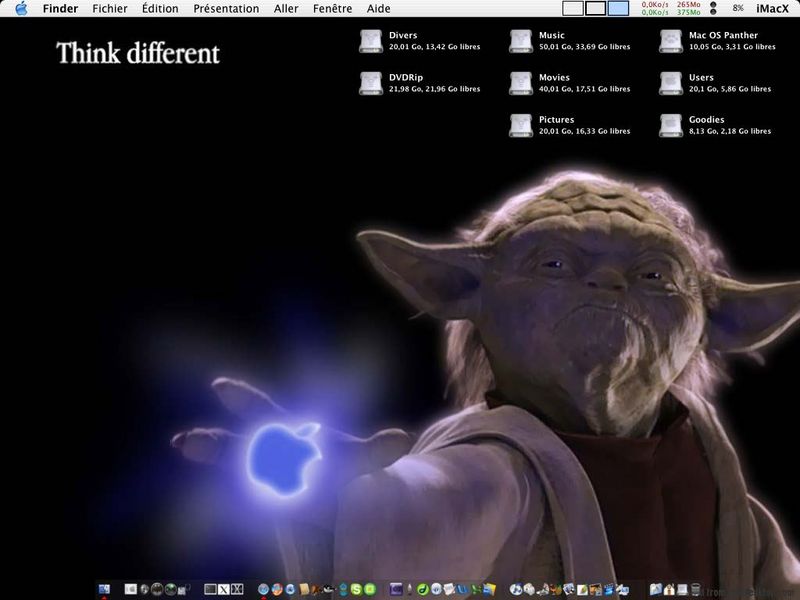Image resolution: width=800 pixels, height=600 pixels.
Task: Open the leaf document icon in the Dock
Action: point(582,590)
